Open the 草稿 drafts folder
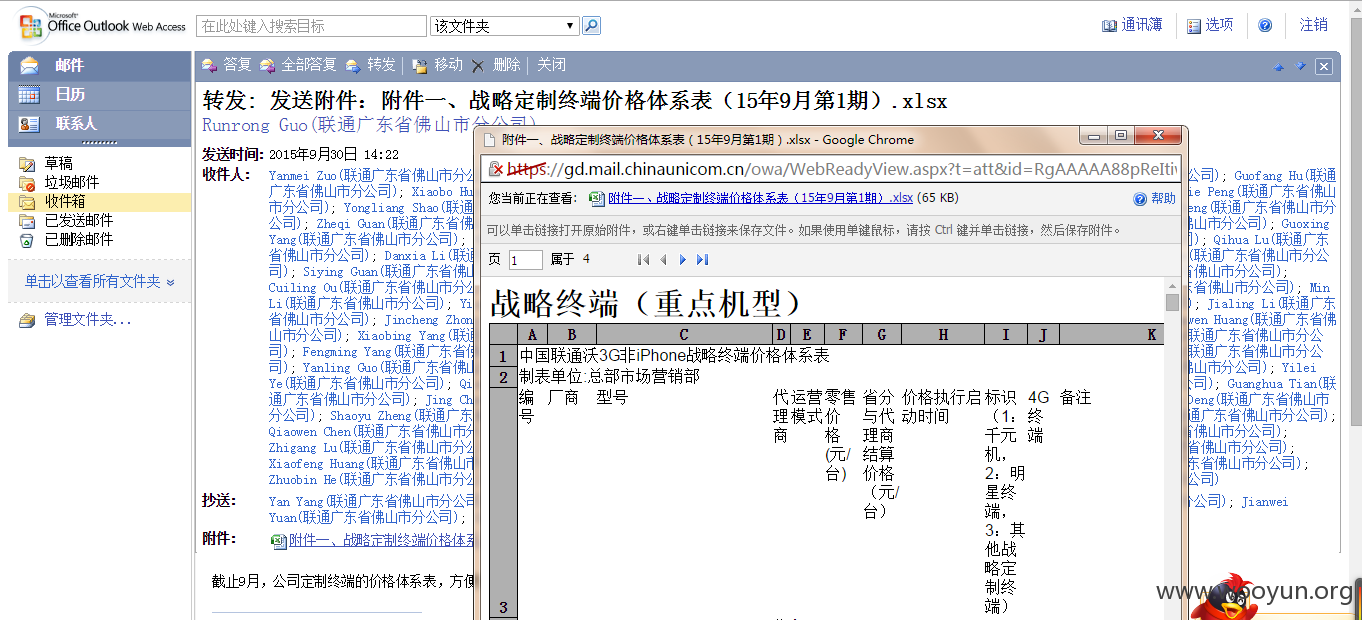The image size is (1362, 620). pyautogui.click(x=58, y=163)
